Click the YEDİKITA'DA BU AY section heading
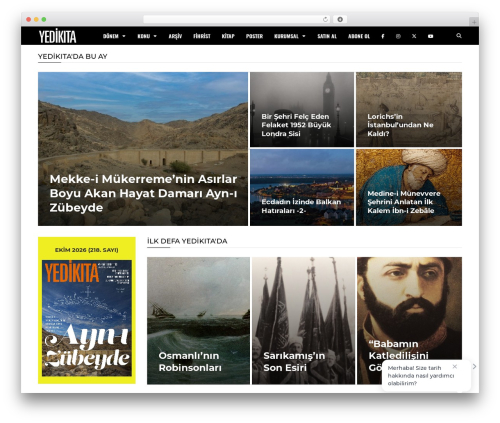 [73, 57]
